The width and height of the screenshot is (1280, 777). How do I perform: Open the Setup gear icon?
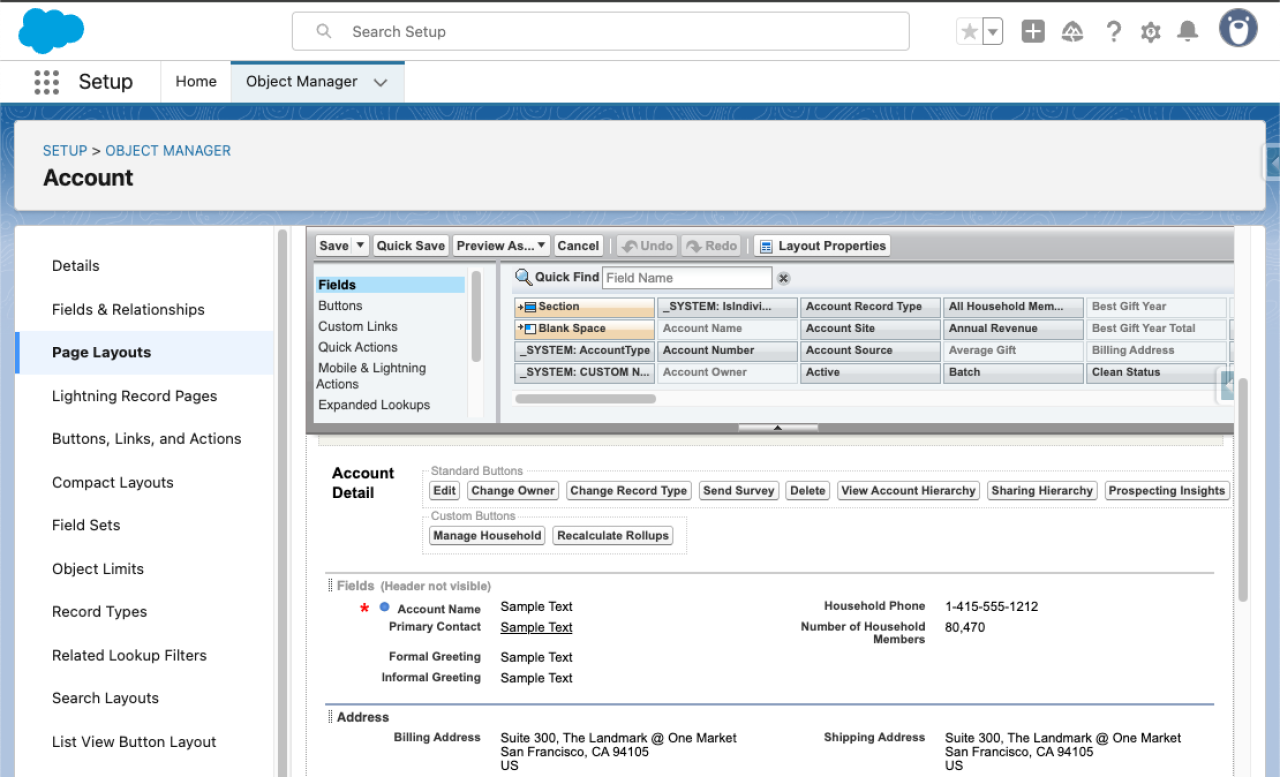1150,31
